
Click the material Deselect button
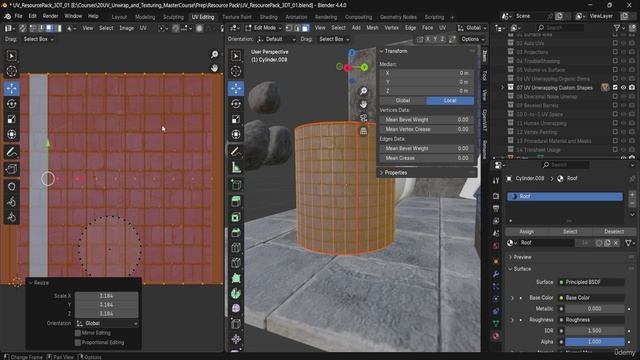614,231
